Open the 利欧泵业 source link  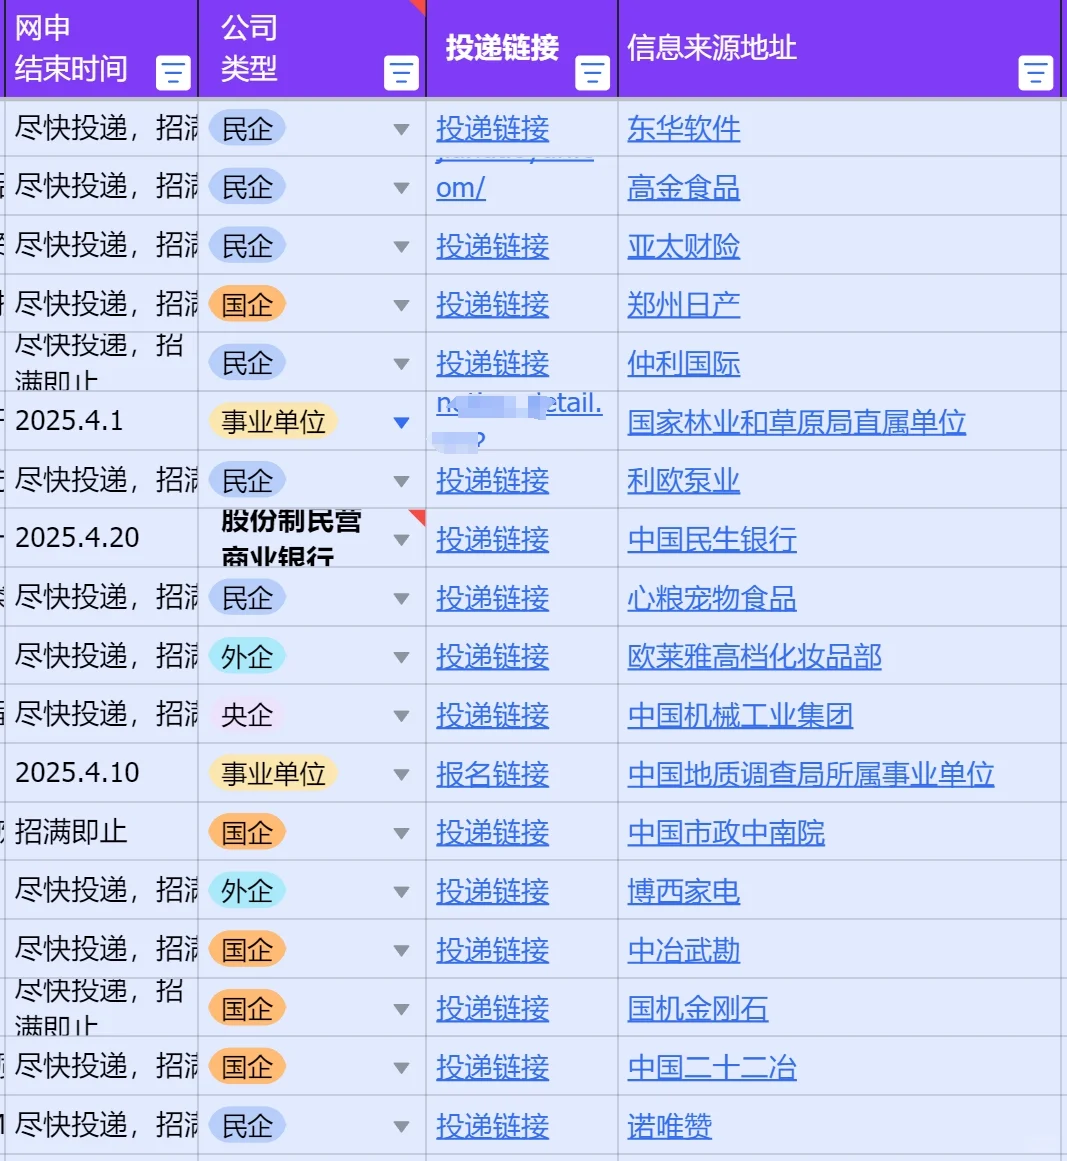point(683,481)
